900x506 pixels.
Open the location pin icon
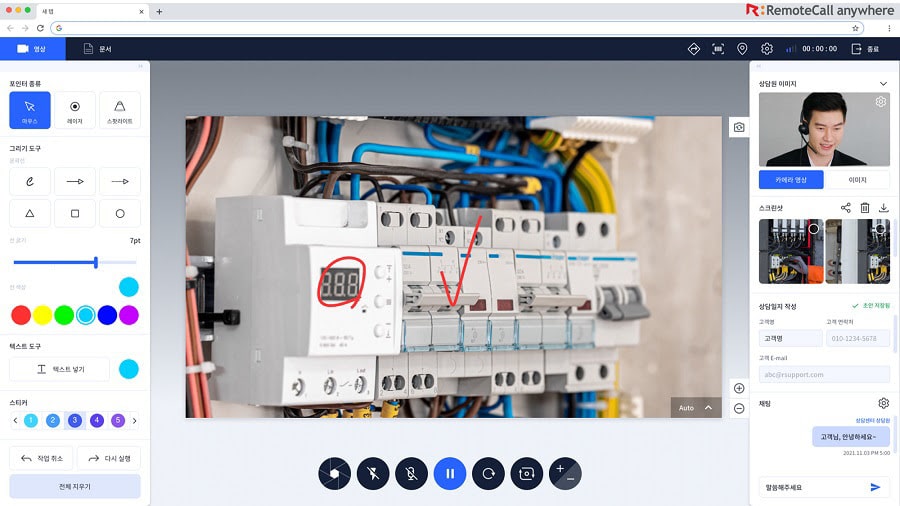(x=742, y=49)
